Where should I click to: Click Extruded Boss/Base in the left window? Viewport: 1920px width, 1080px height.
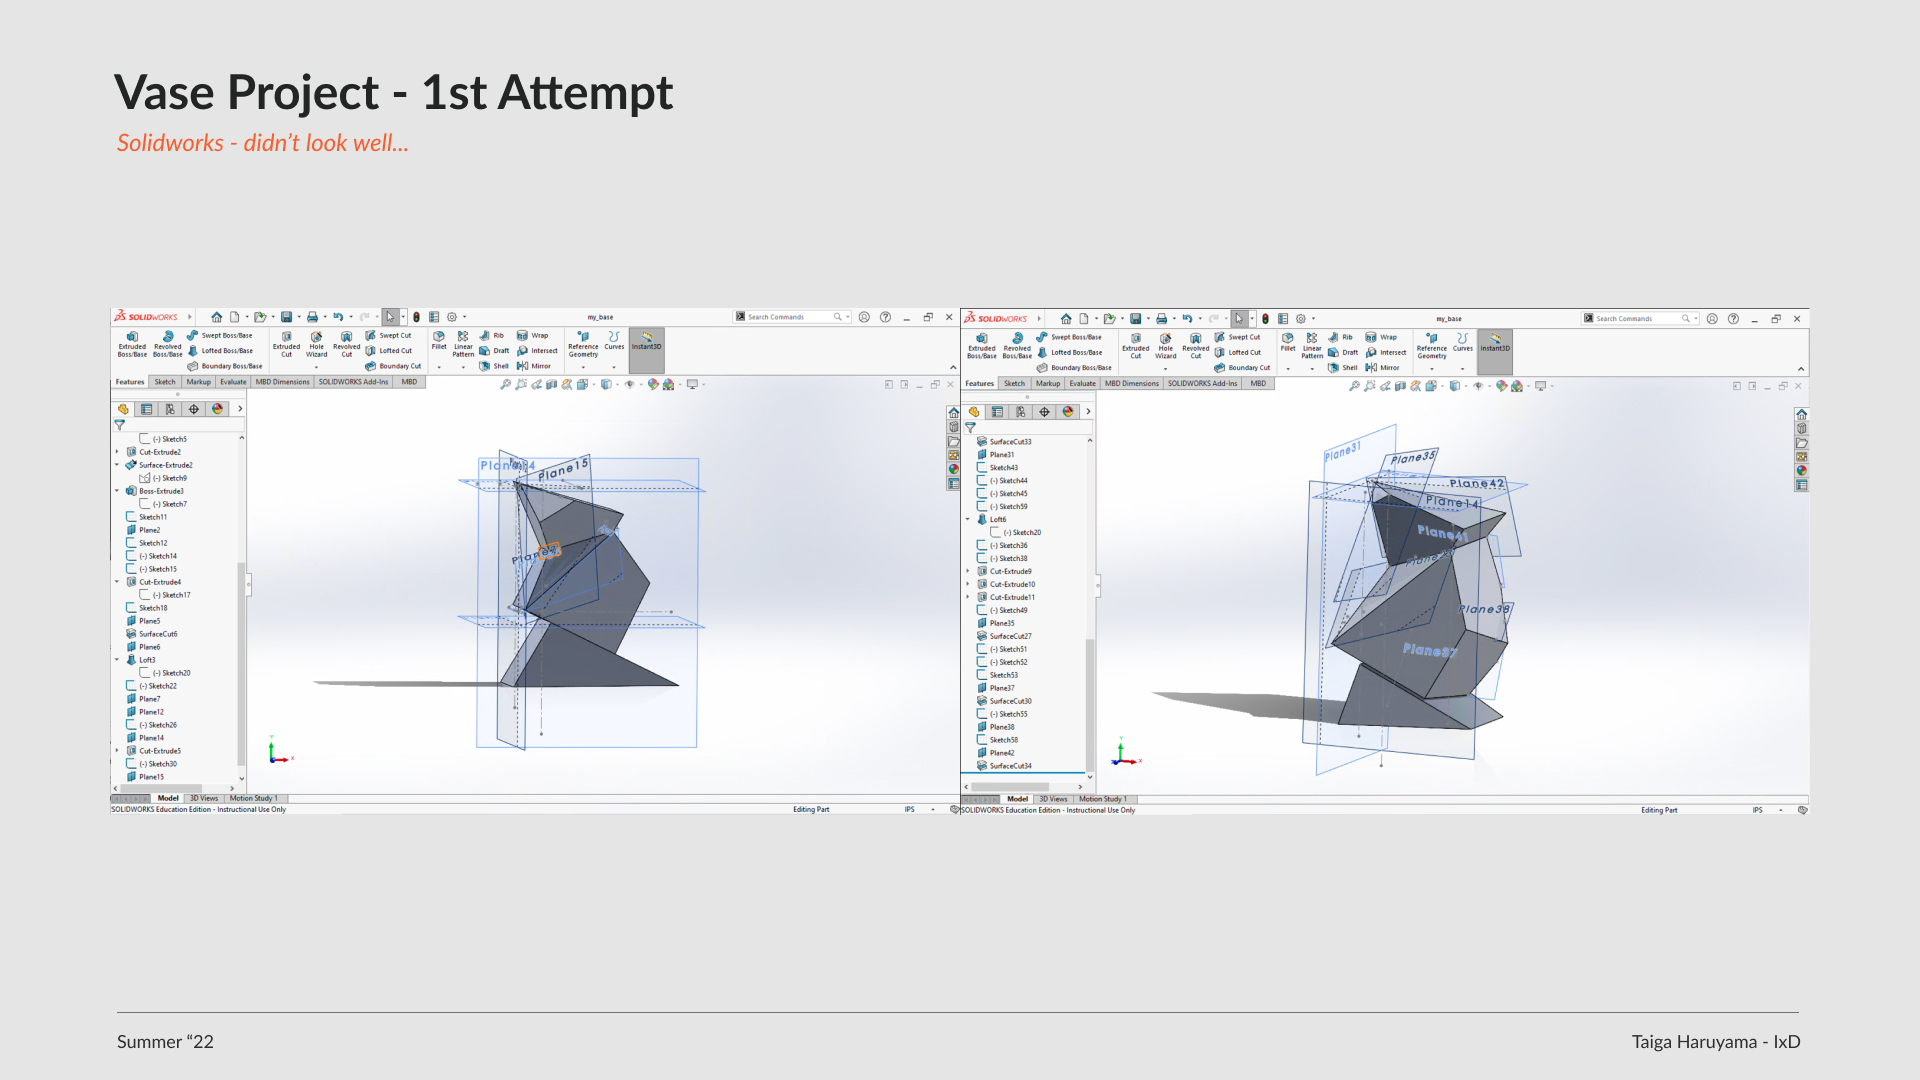[132, 343]
